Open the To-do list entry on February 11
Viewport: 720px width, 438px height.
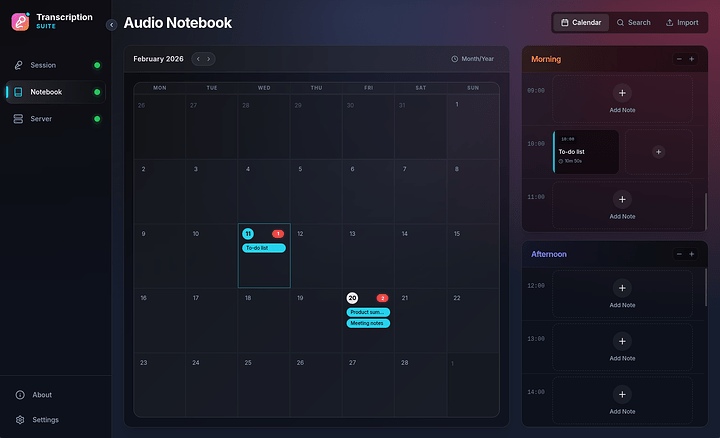pos(264,248)
